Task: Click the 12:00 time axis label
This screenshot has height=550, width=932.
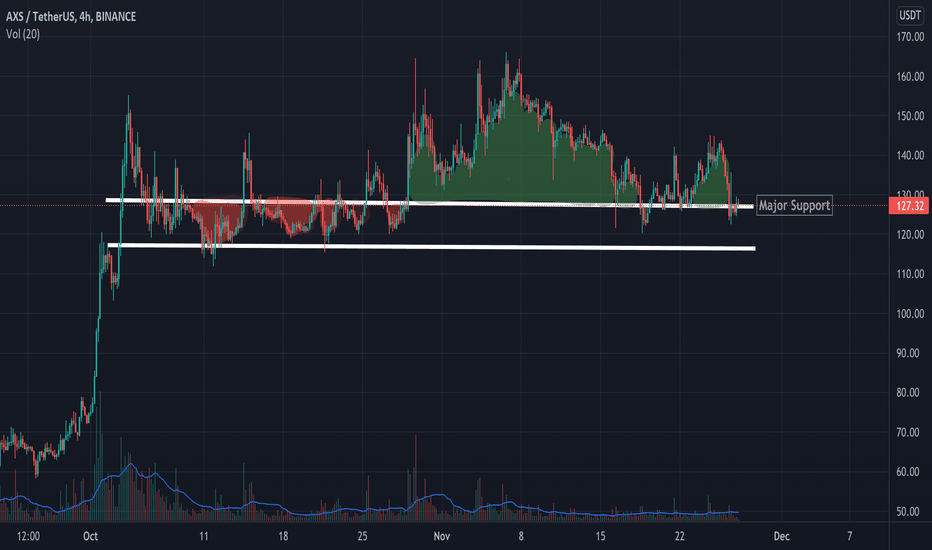Action: (x=28, y=536)
